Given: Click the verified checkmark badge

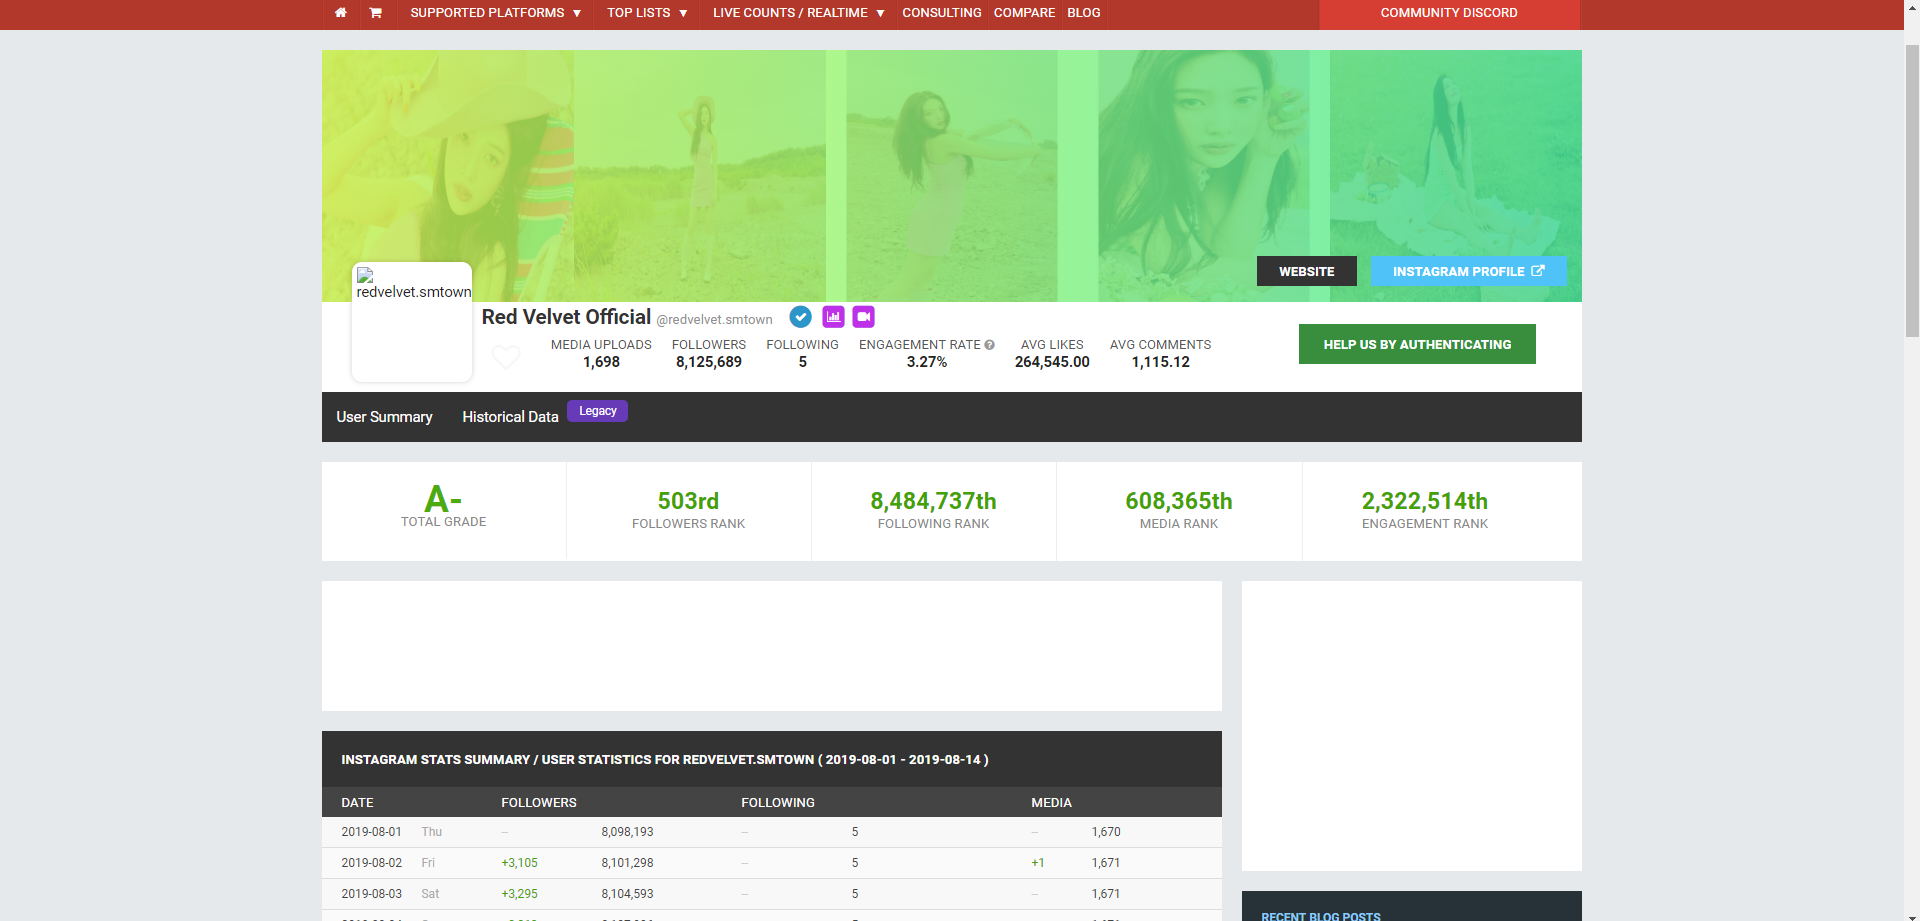Looking at the screenshot, I should point(800,317).
